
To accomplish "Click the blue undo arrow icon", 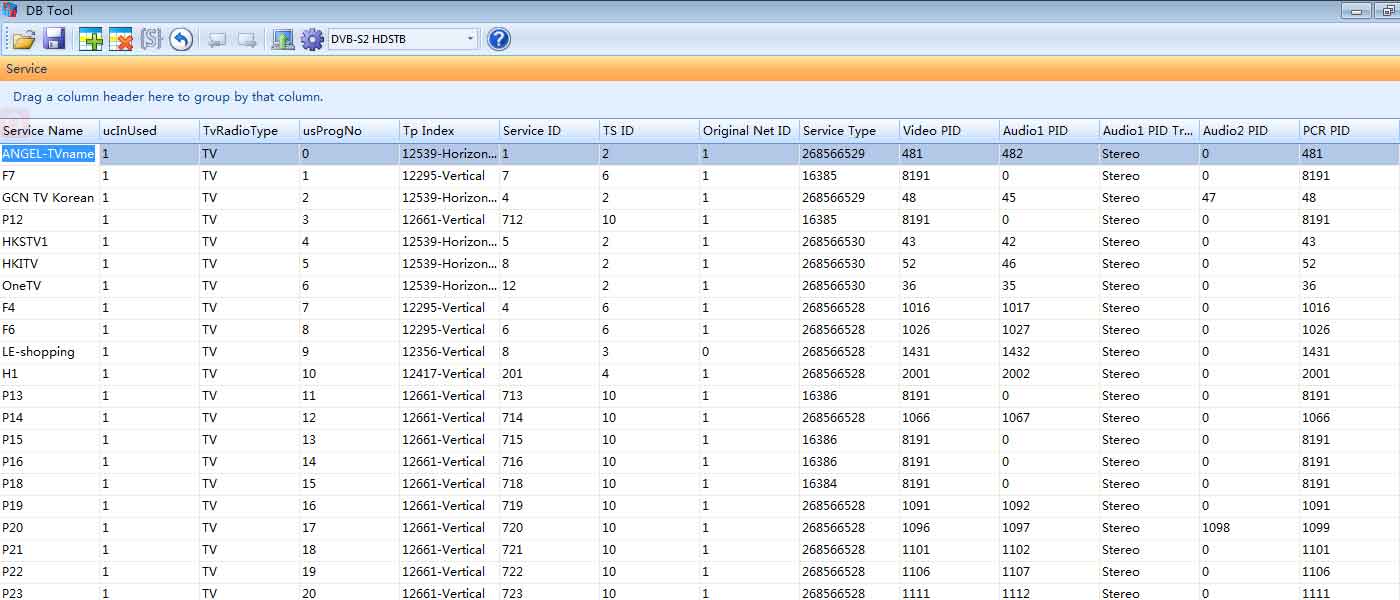I will (x=181, y=40).
